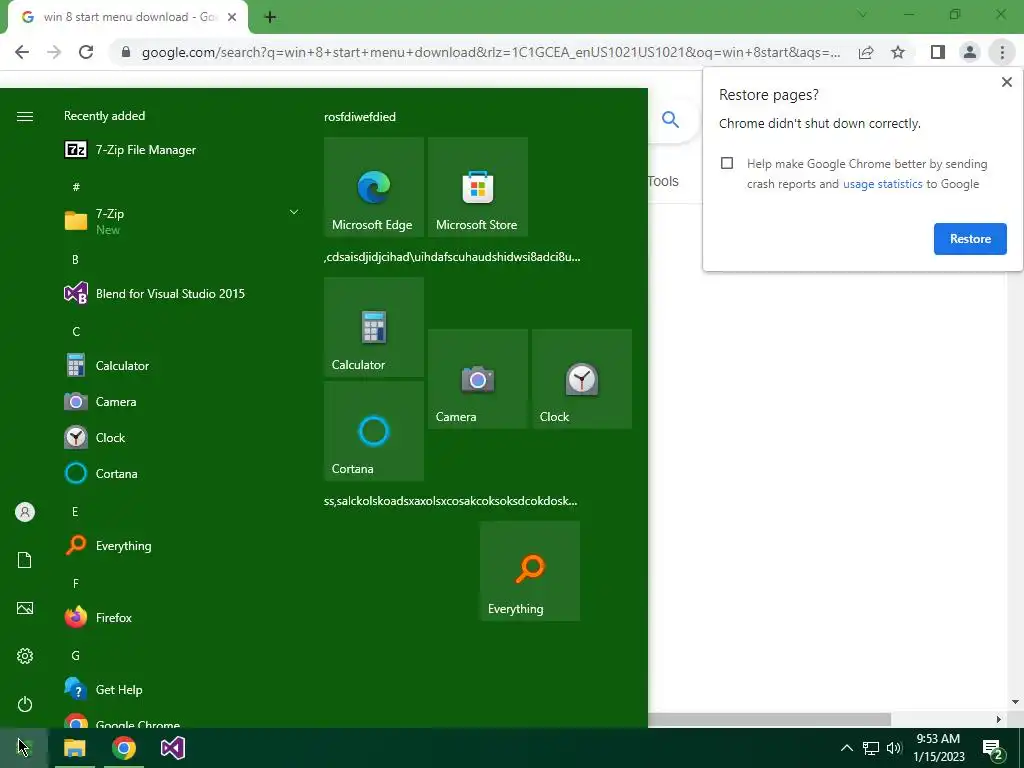Click the Restore button
This screenshot has width=1024, height=768.
tap(970, 239)
